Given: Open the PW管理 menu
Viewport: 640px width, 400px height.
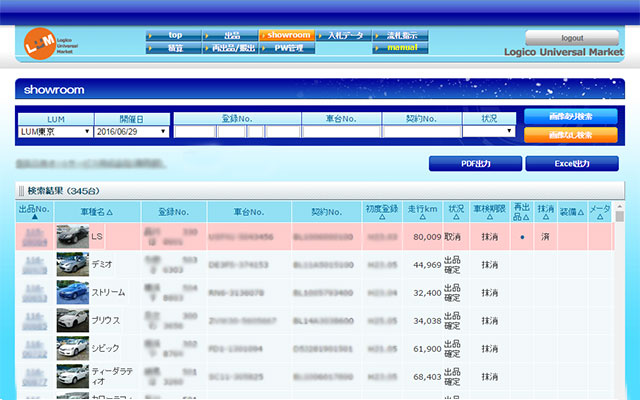Looking at the screenshot, I should pos(287,48).
